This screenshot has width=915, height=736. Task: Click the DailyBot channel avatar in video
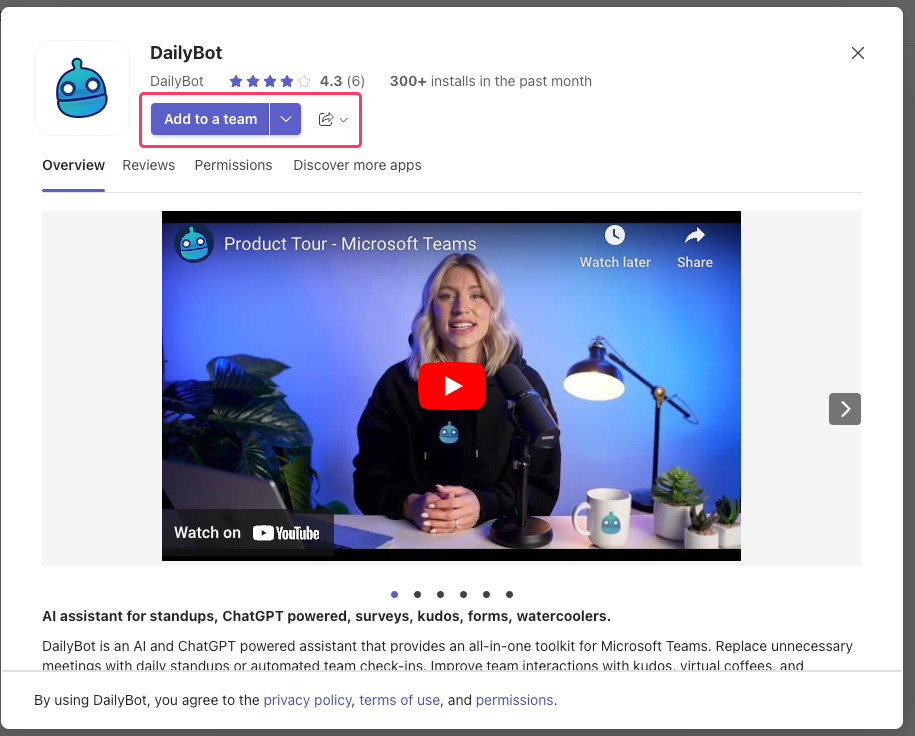(x=194, y=243)
